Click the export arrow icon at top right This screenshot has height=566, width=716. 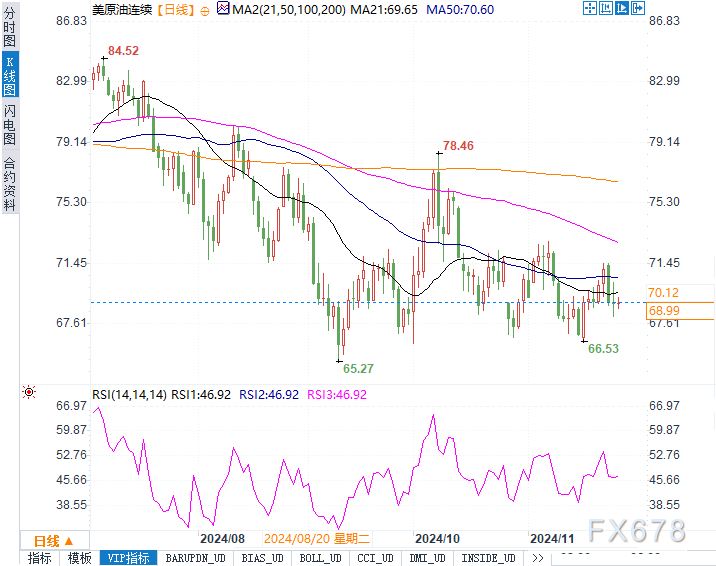(x=637, y=8)
